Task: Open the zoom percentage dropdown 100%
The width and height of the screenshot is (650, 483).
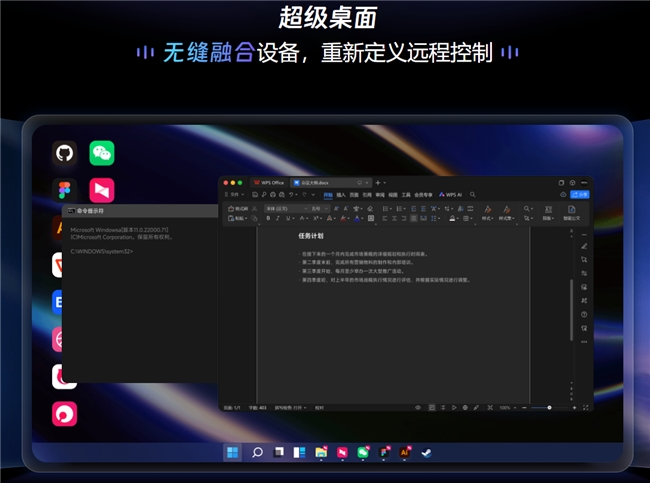Action: 507,408
